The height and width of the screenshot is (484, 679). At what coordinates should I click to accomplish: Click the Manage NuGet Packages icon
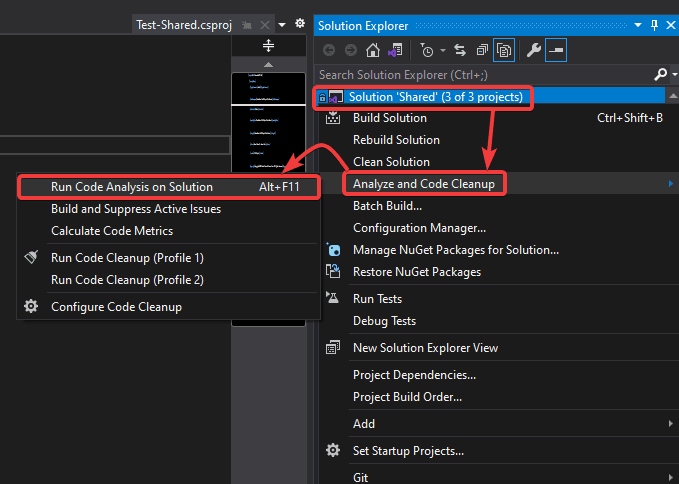coord(333,249)
